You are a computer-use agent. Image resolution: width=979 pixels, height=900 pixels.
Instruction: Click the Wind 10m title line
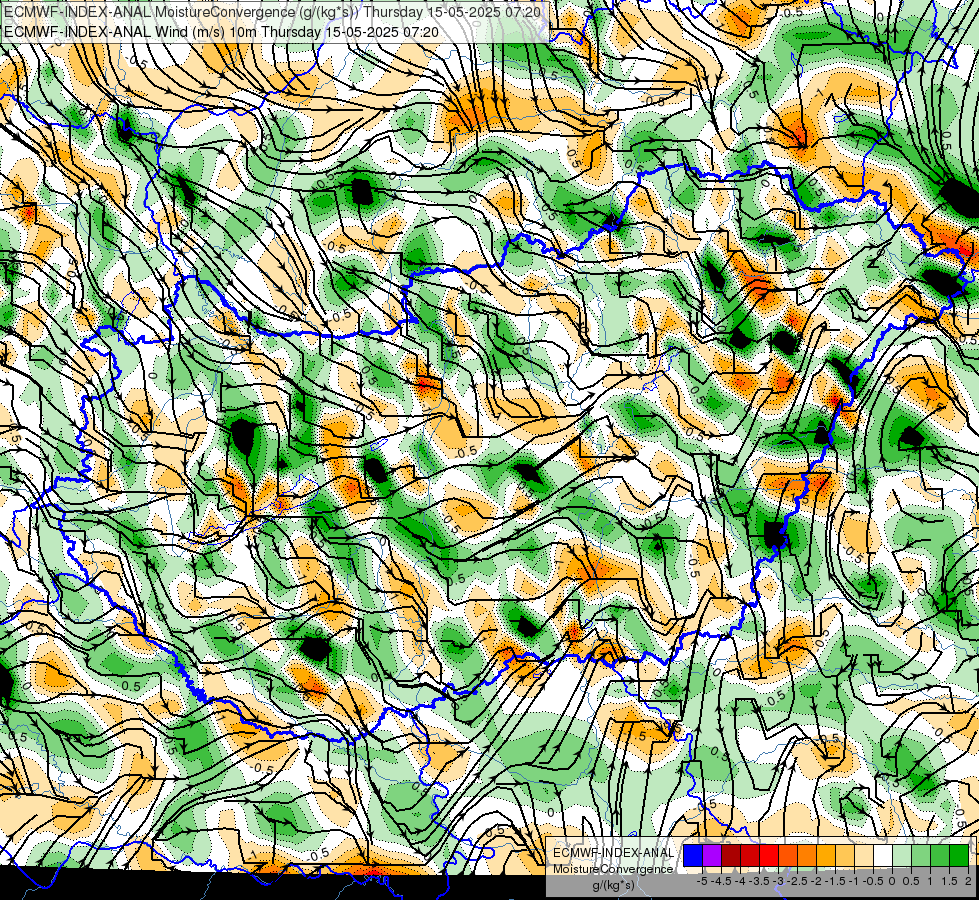point(221,32)
